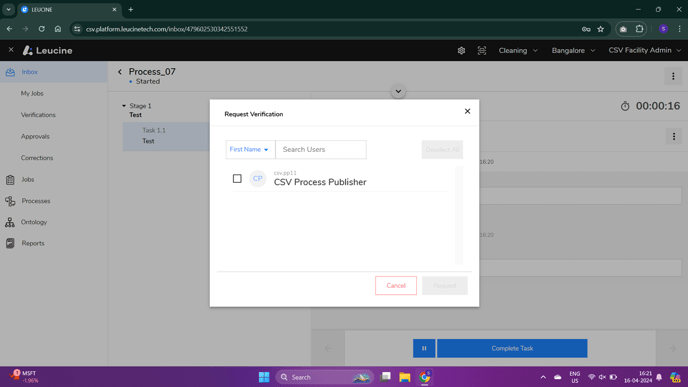
Task: Click the Leucine logo
Action: tap(48, 50)
